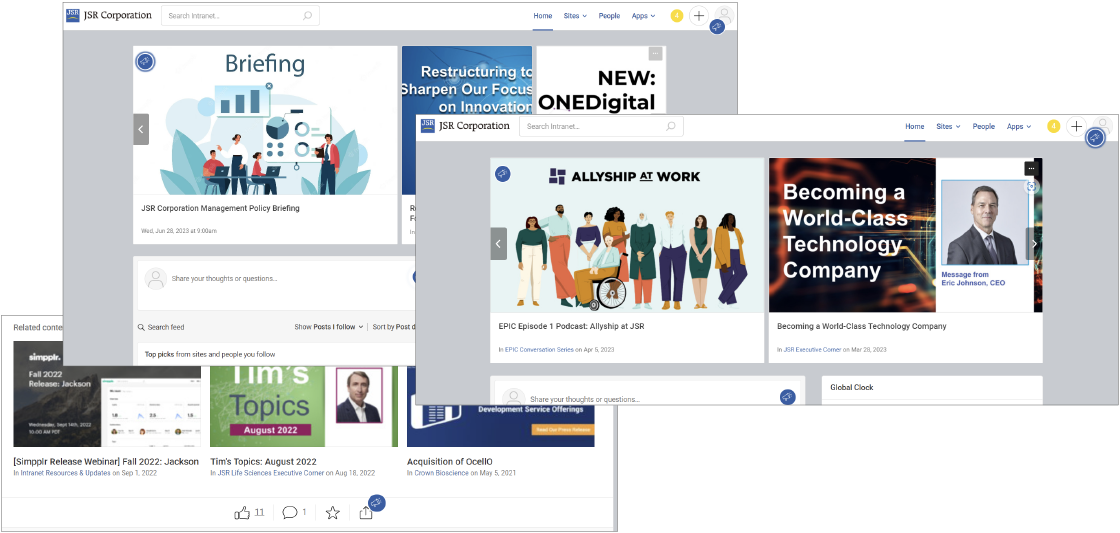
Task: Click focus icon on Eric Johnson photo
Action: 1031,186
